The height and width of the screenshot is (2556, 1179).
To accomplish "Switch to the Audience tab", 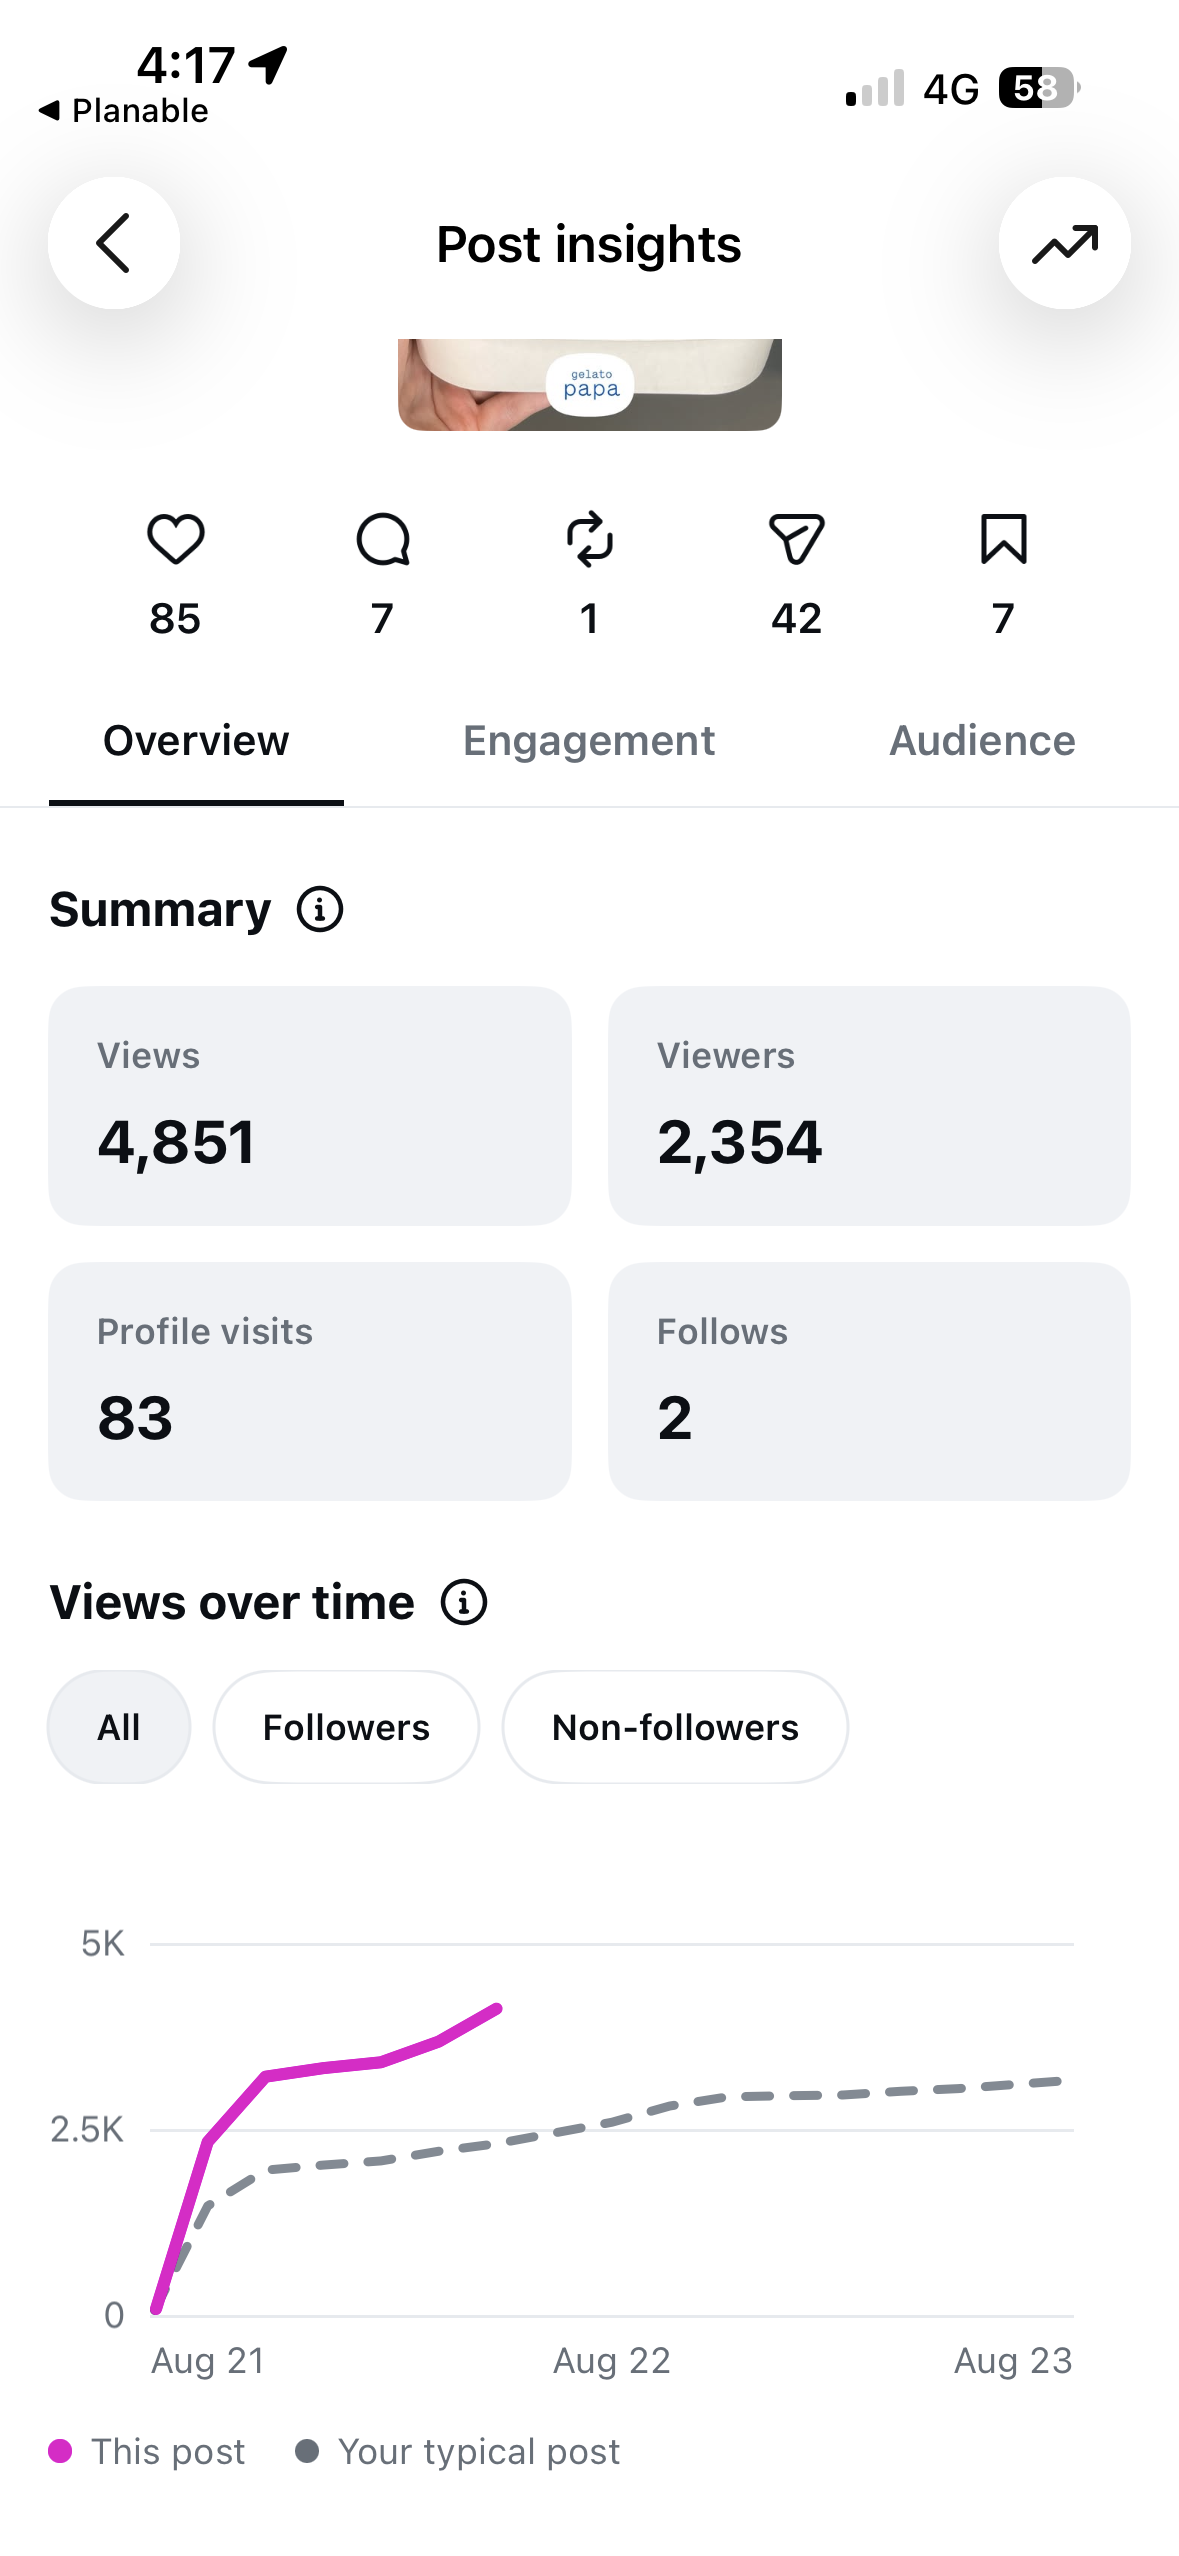I will (x=982, y=741).
